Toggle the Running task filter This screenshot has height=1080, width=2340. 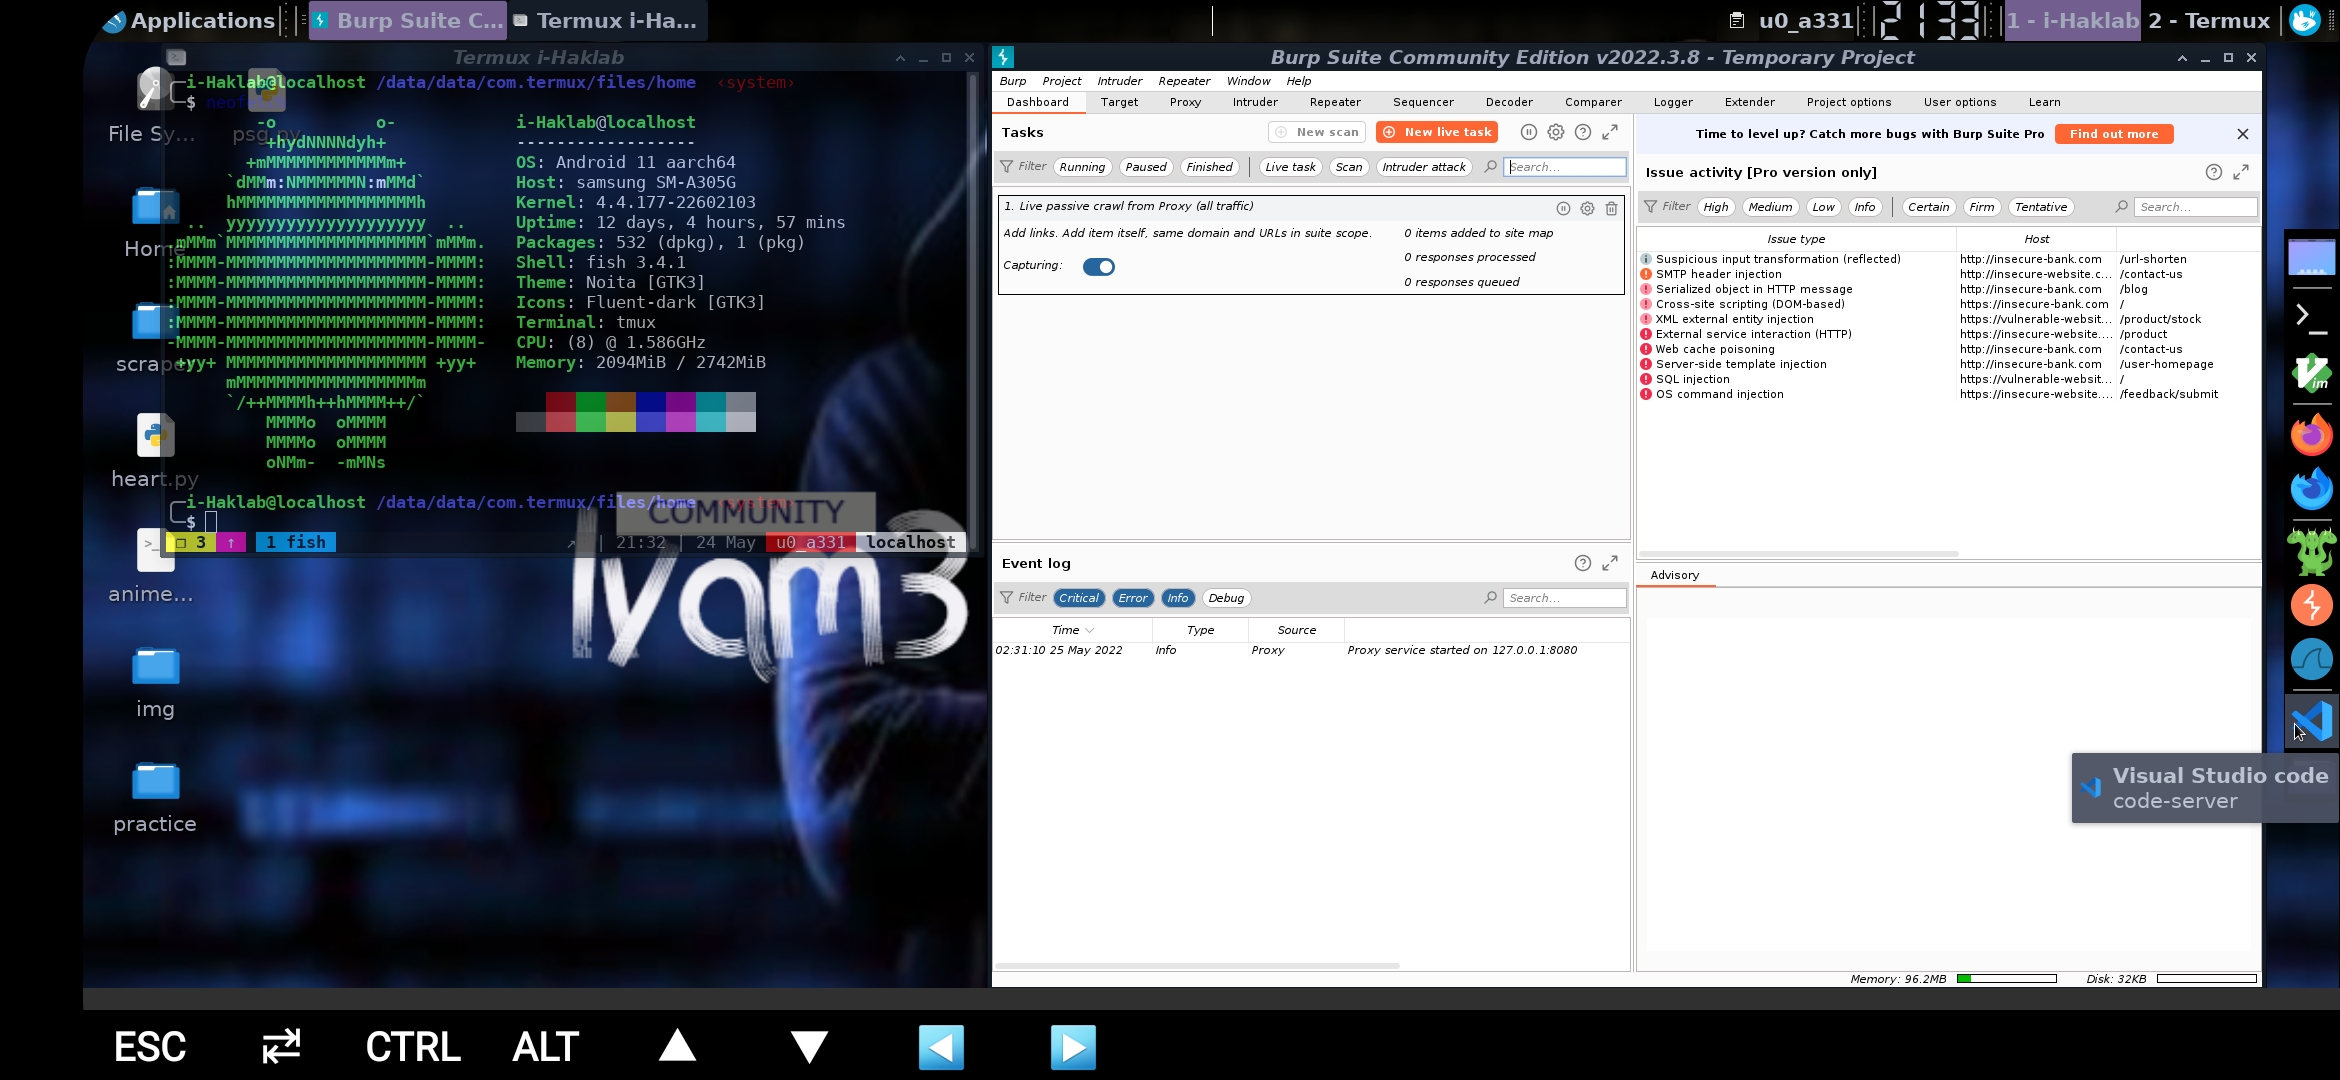1082,167
